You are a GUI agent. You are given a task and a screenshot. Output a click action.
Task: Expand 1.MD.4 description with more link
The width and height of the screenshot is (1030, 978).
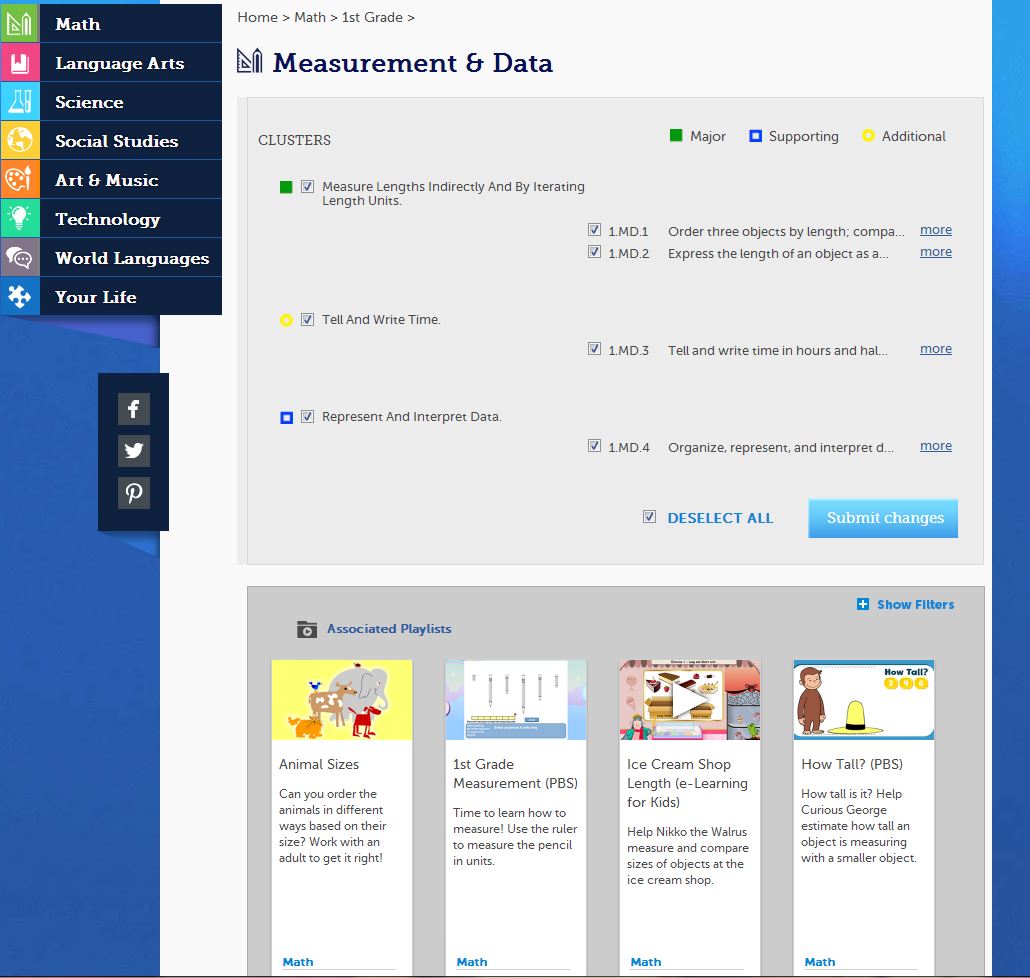[x=935, y=446]
